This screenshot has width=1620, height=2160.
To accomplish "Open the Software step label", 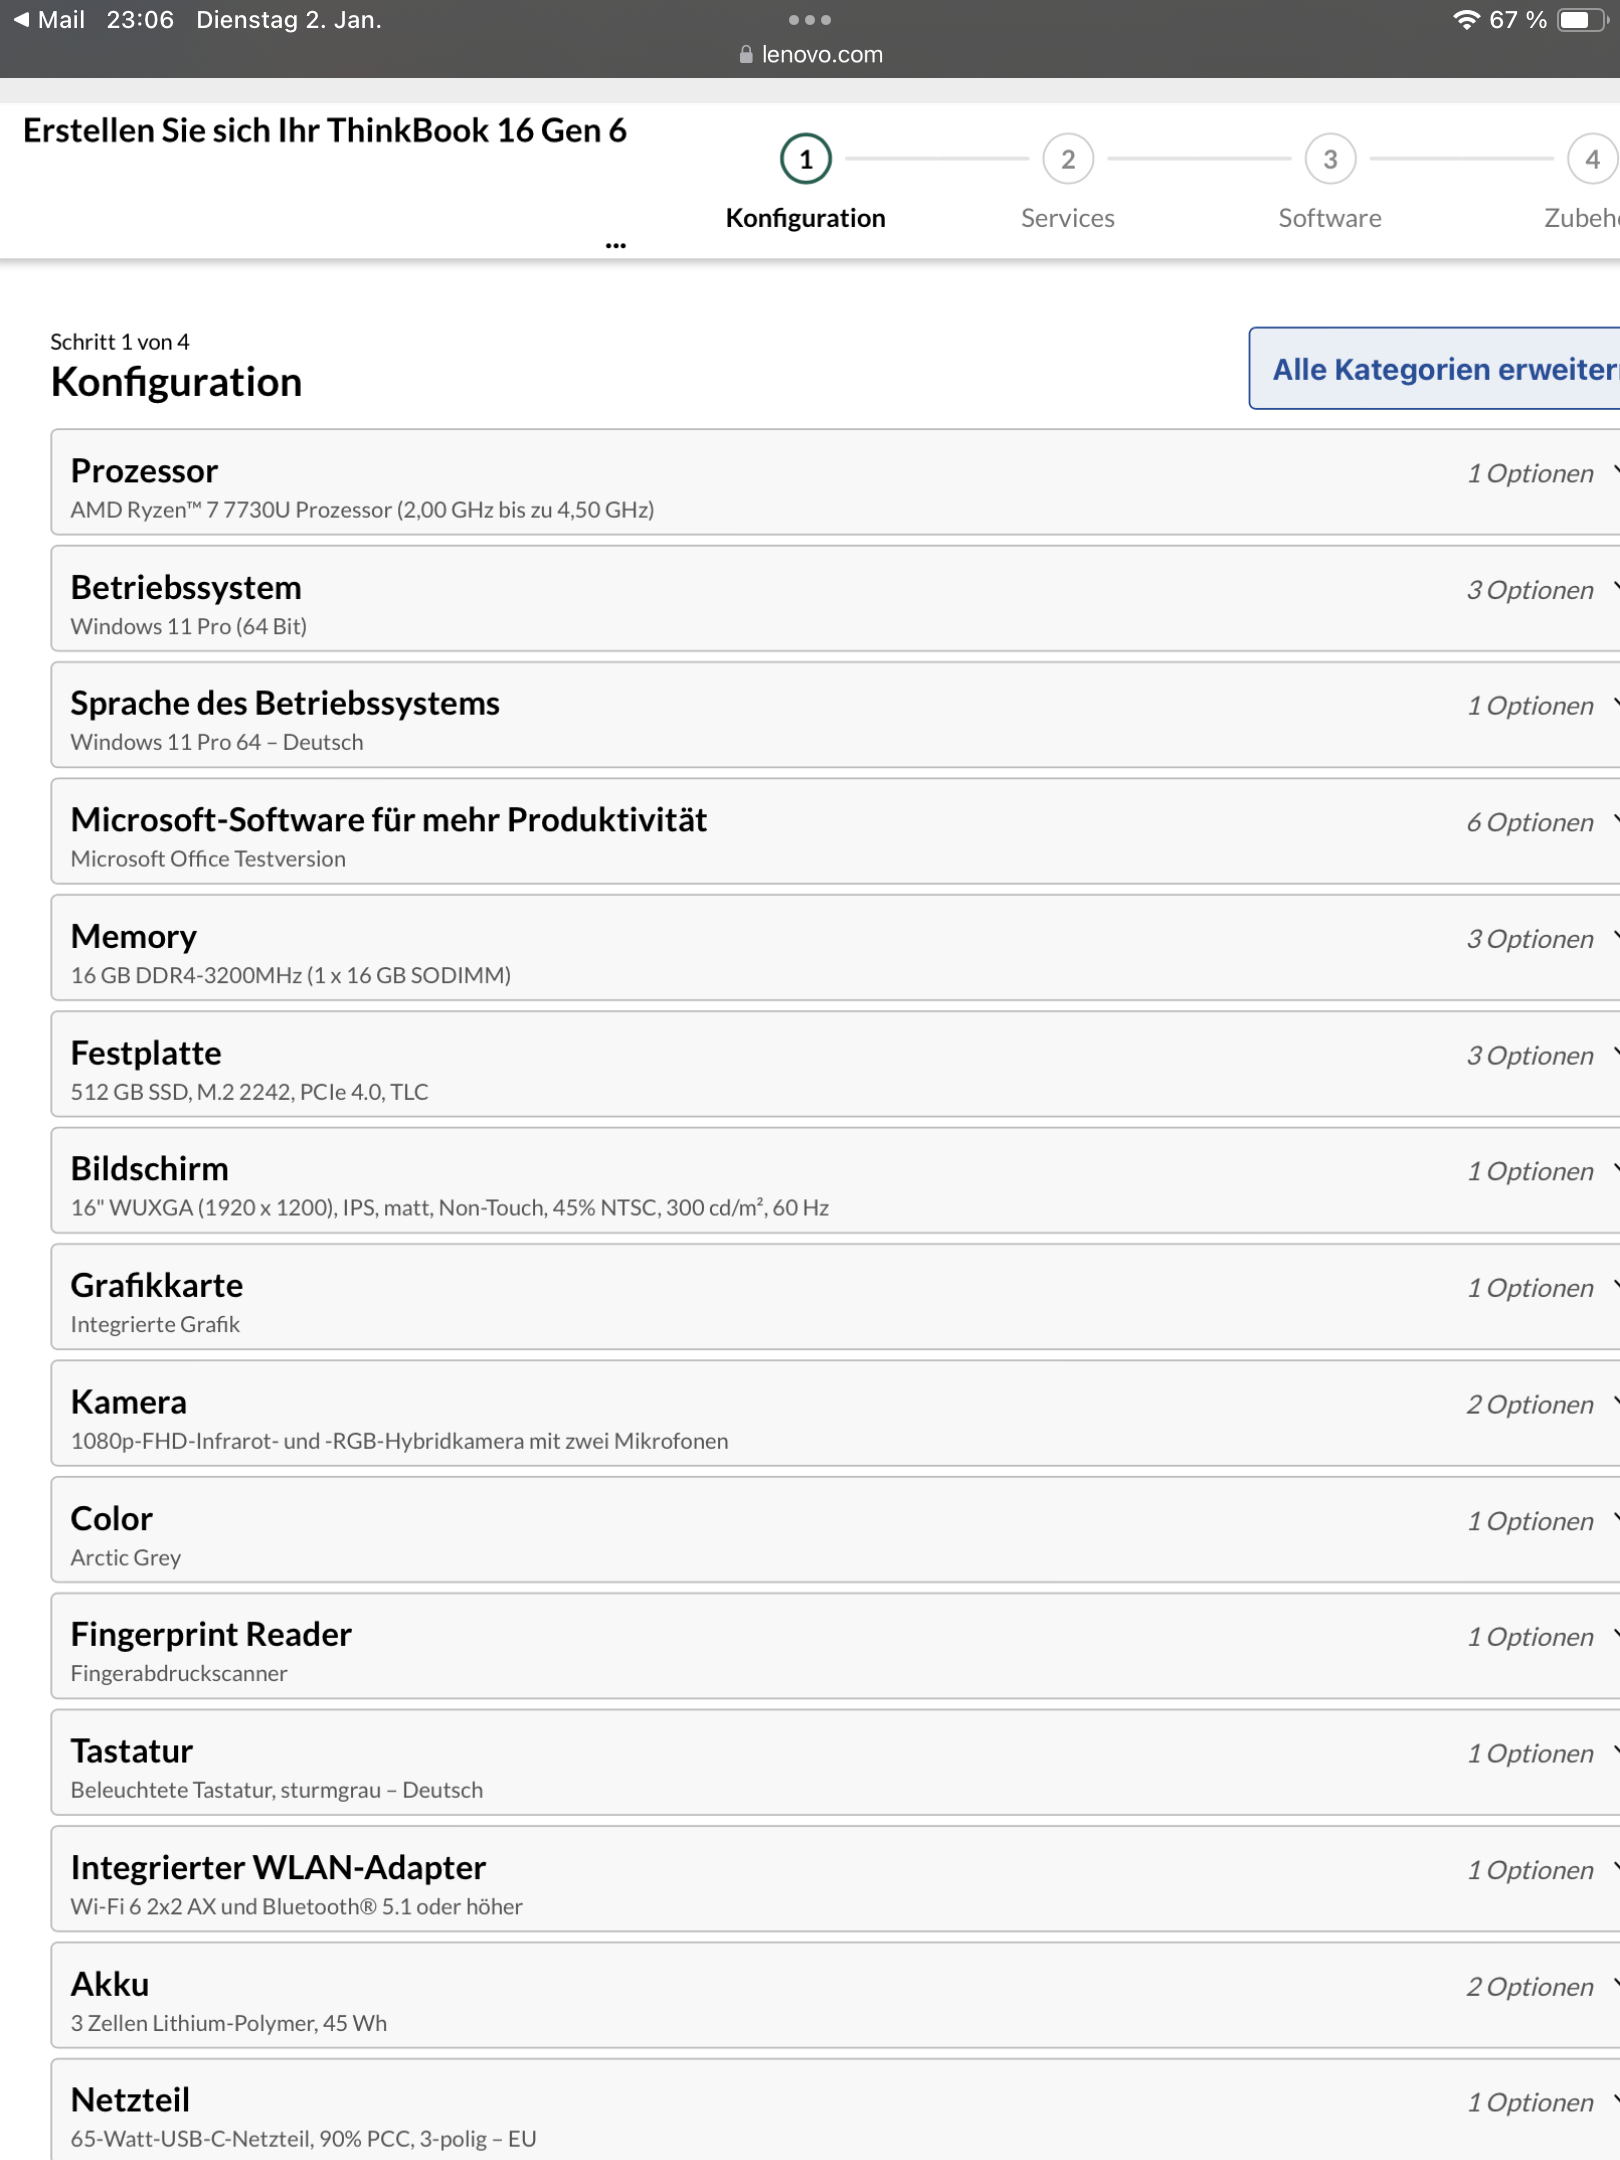I will (1329, 218).
